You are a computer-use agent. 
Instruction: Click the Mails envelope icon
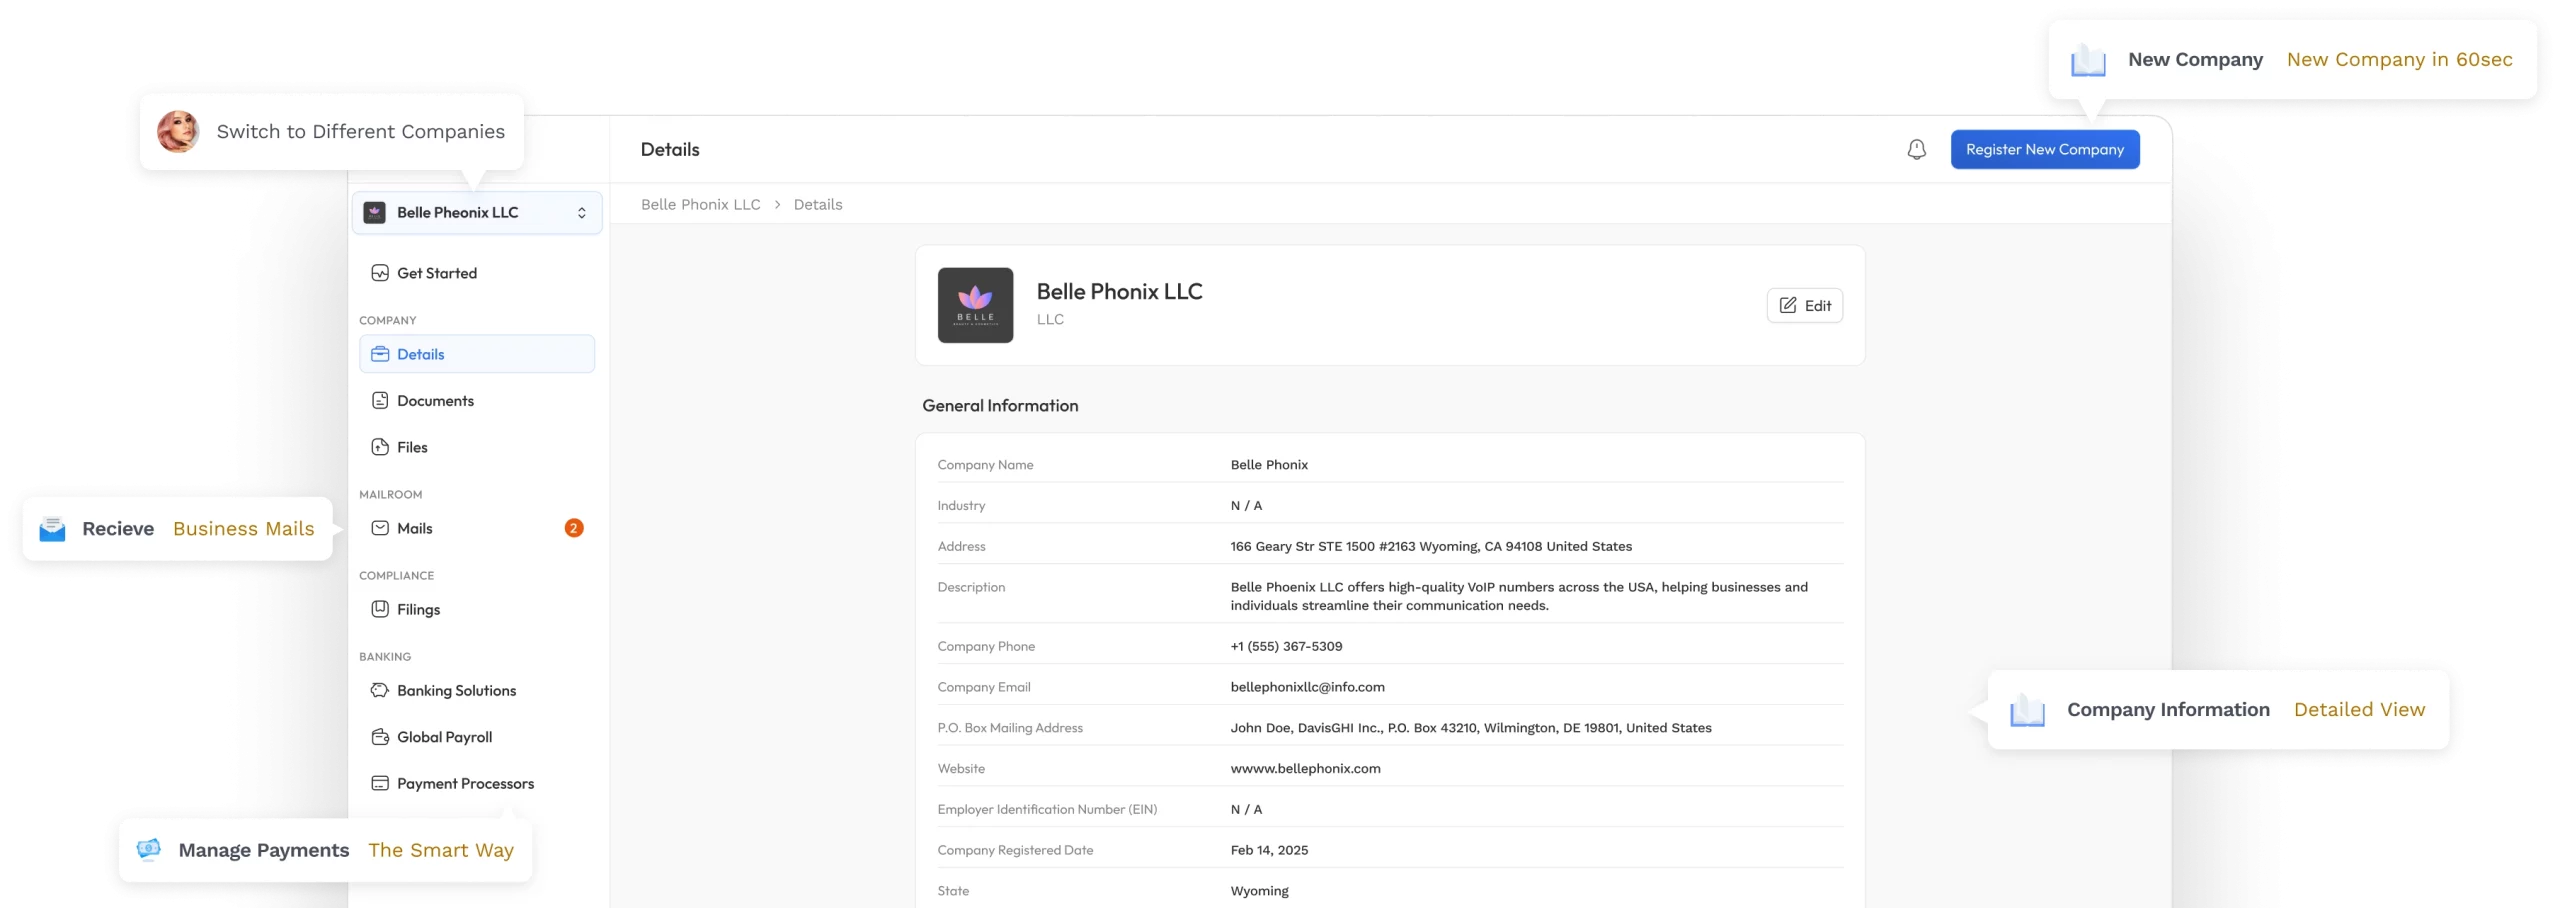pos(380,528)
